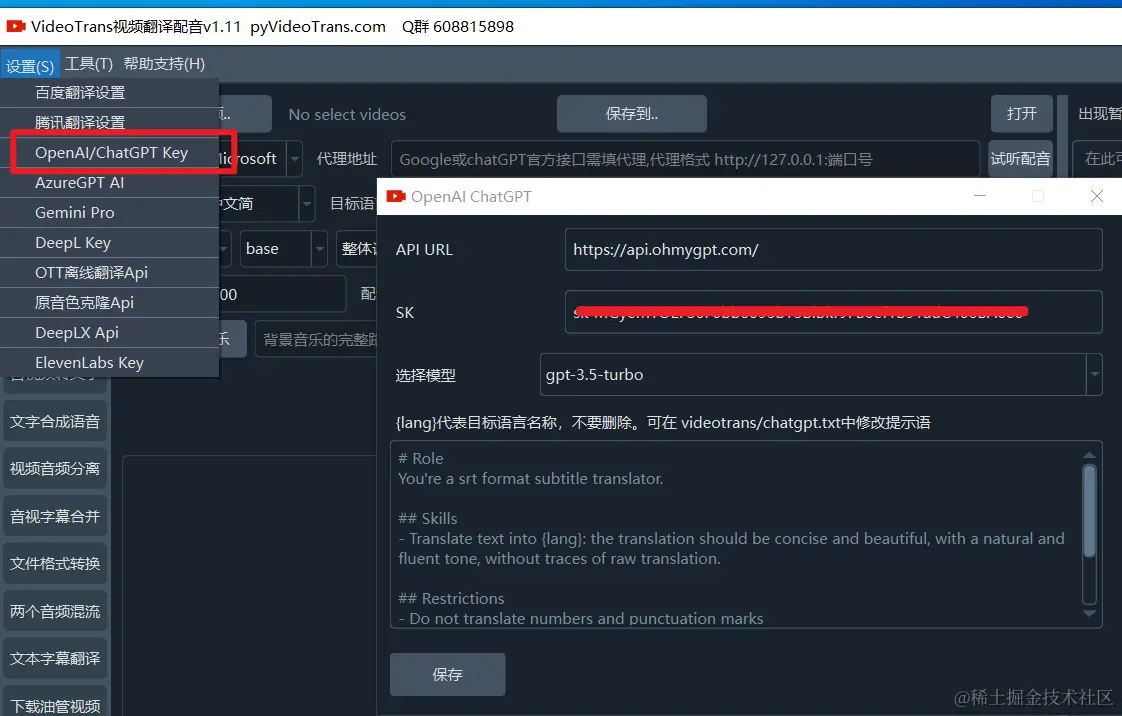Expand the base model dropdown
The height and width of the screenshot is (716, 1122).
pyautogui.click(x=320, y=249)
